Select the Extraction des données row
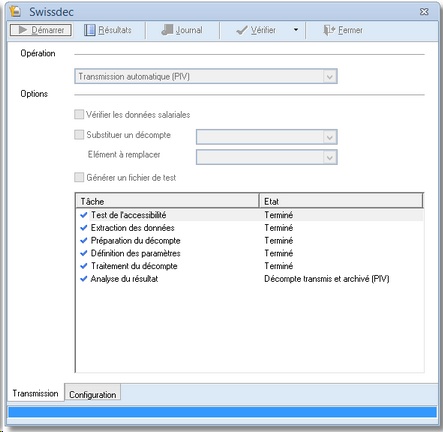Screen dimensions: 443x432 (250, 228)
